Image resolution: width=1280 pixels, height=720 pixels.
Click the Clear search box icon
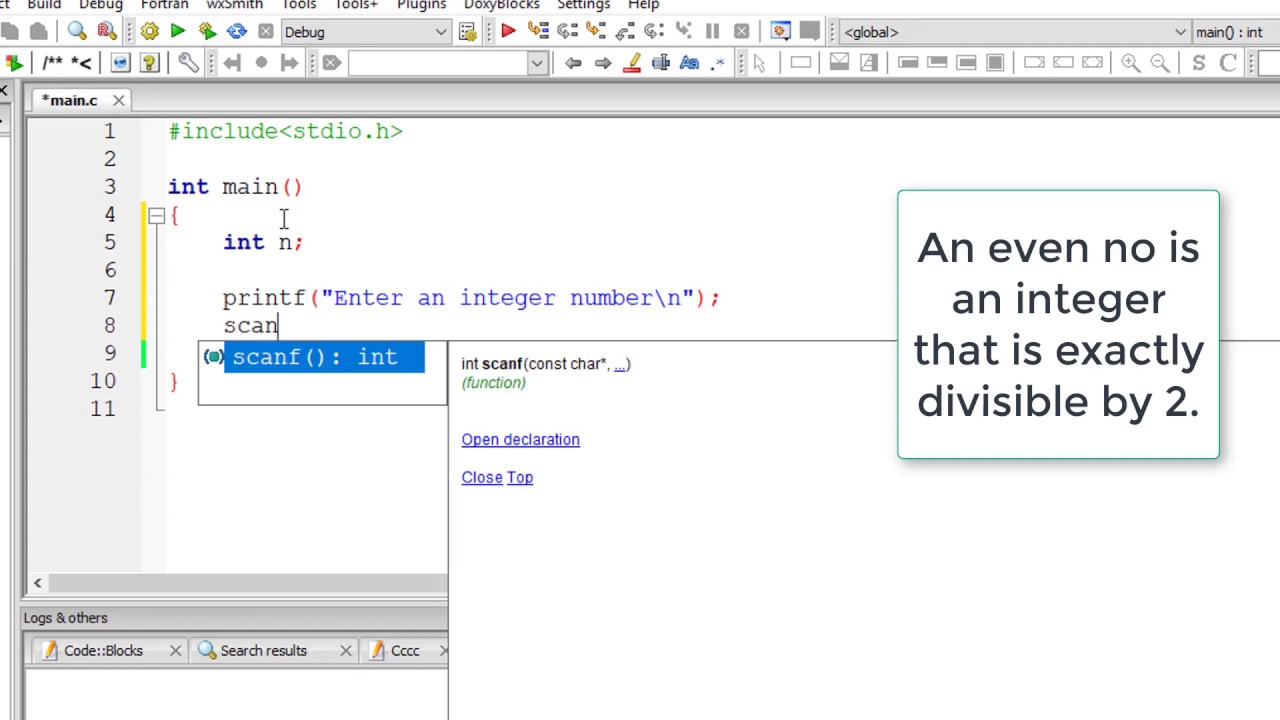pyautogui.click(x=331, y=63)
